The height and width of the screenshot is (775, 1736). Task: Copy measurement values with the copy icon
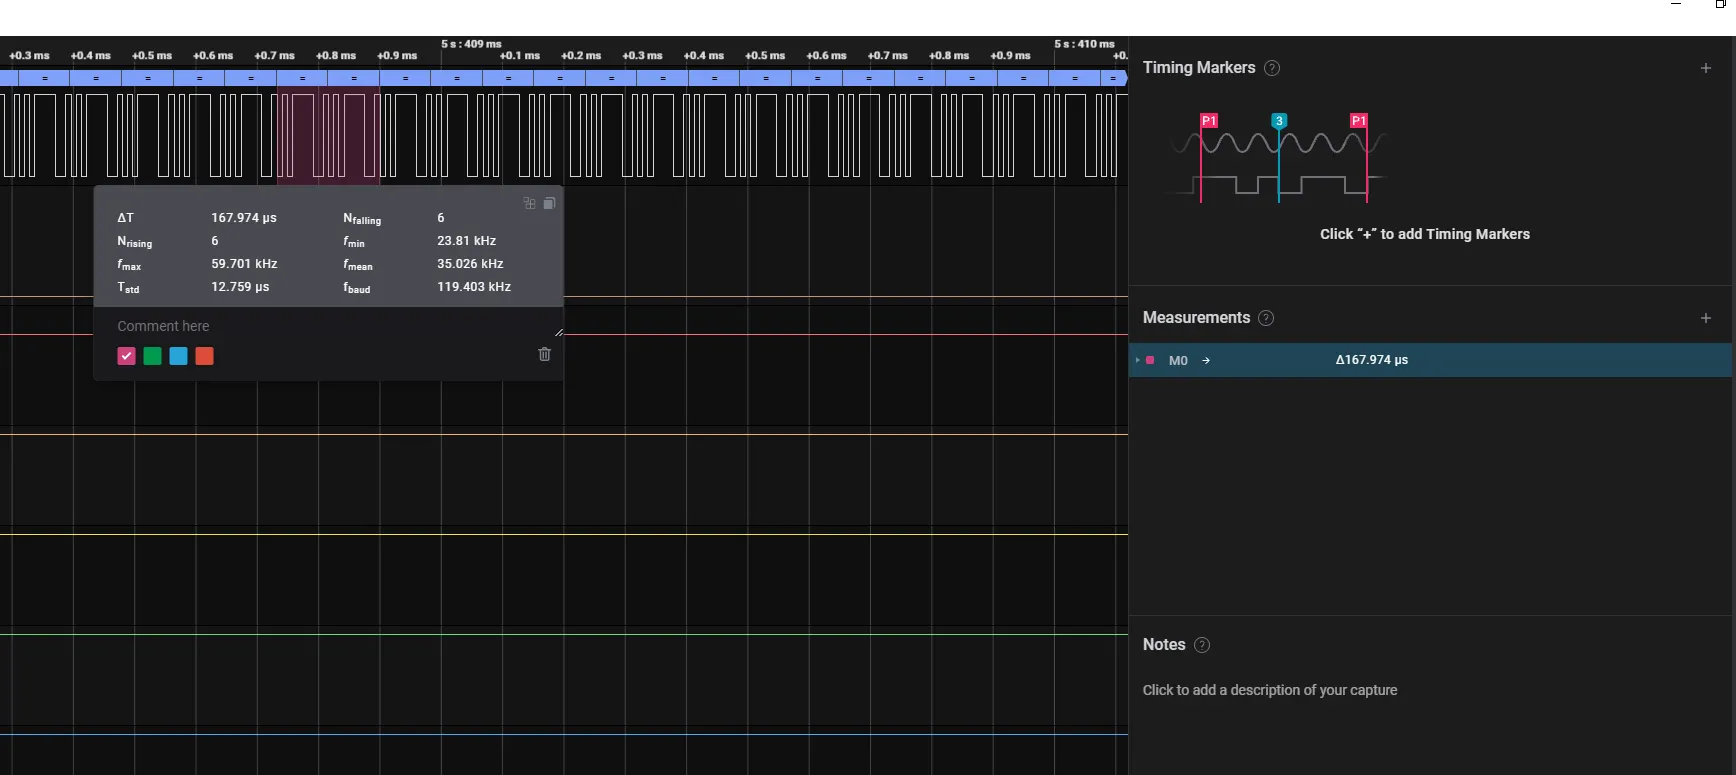[549, 203]
